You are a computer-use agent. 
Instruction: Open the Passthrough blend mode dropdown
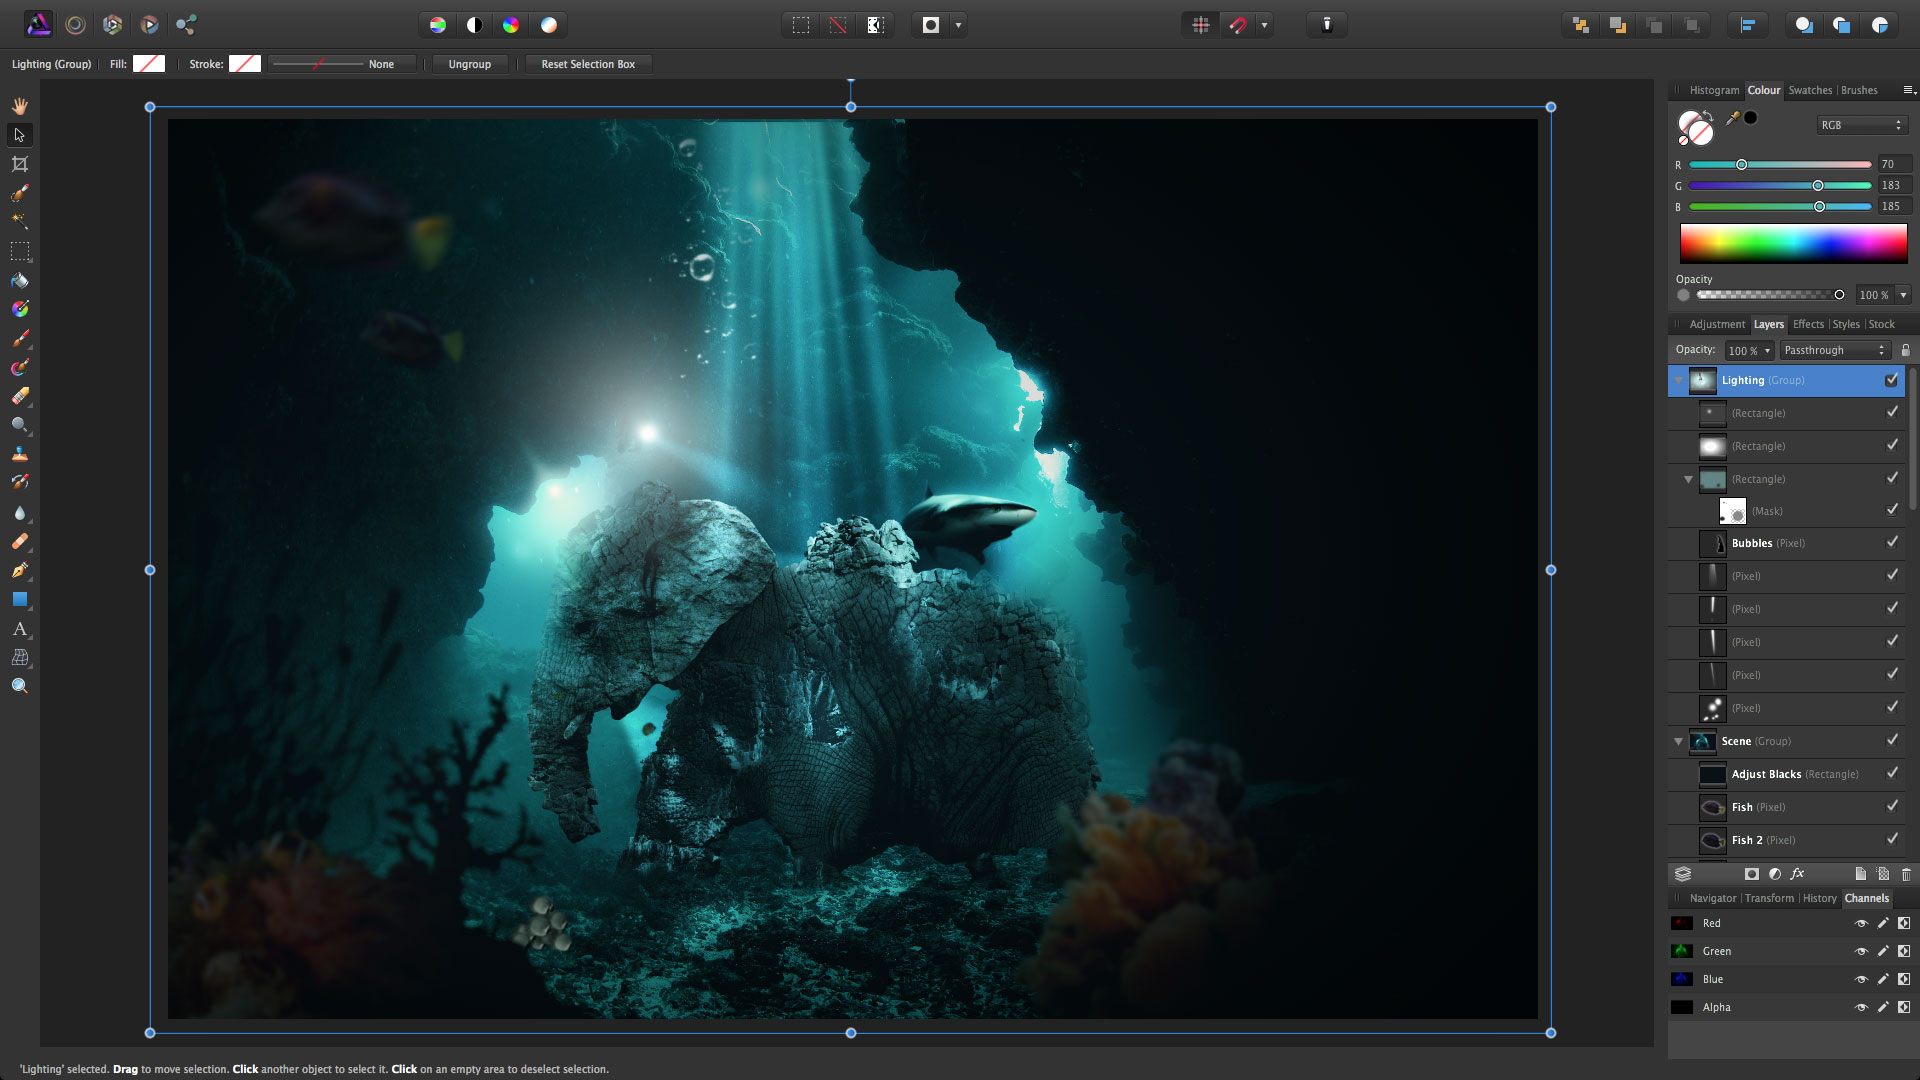pyautogui.click(x=1835, y=350)
